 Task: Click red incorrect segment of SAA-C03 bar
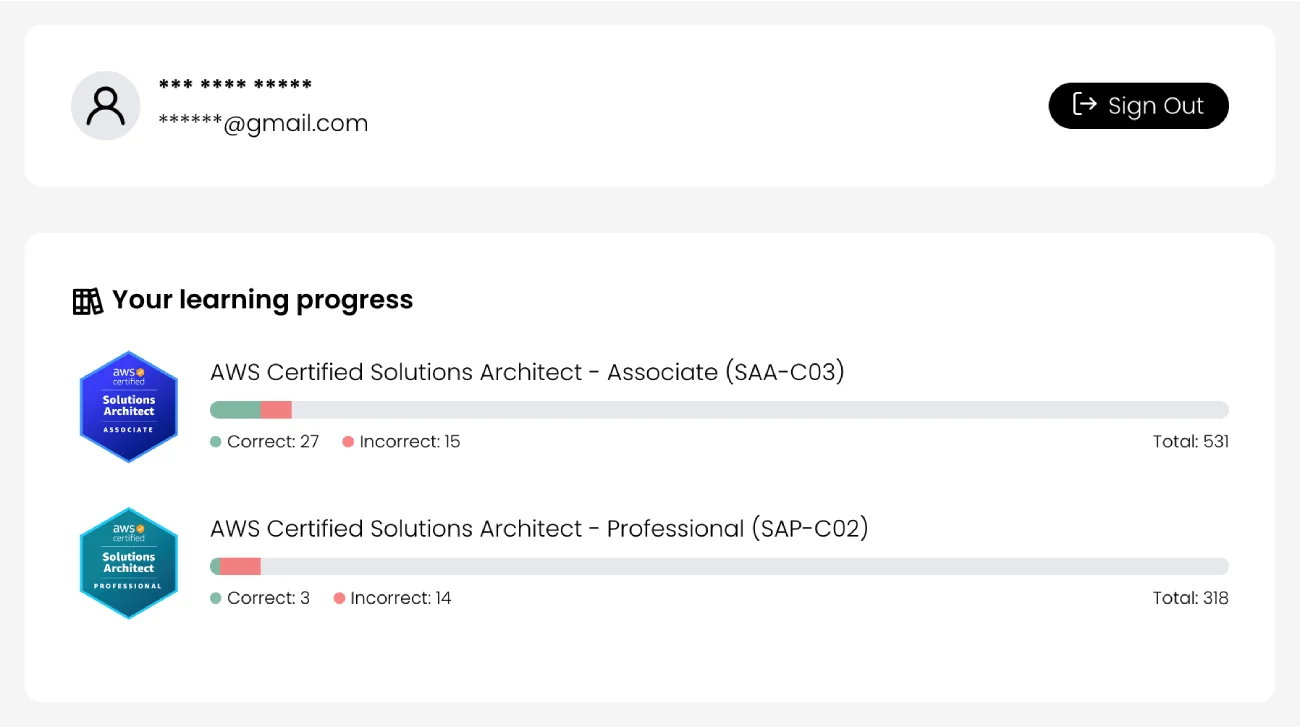point(276,410)
